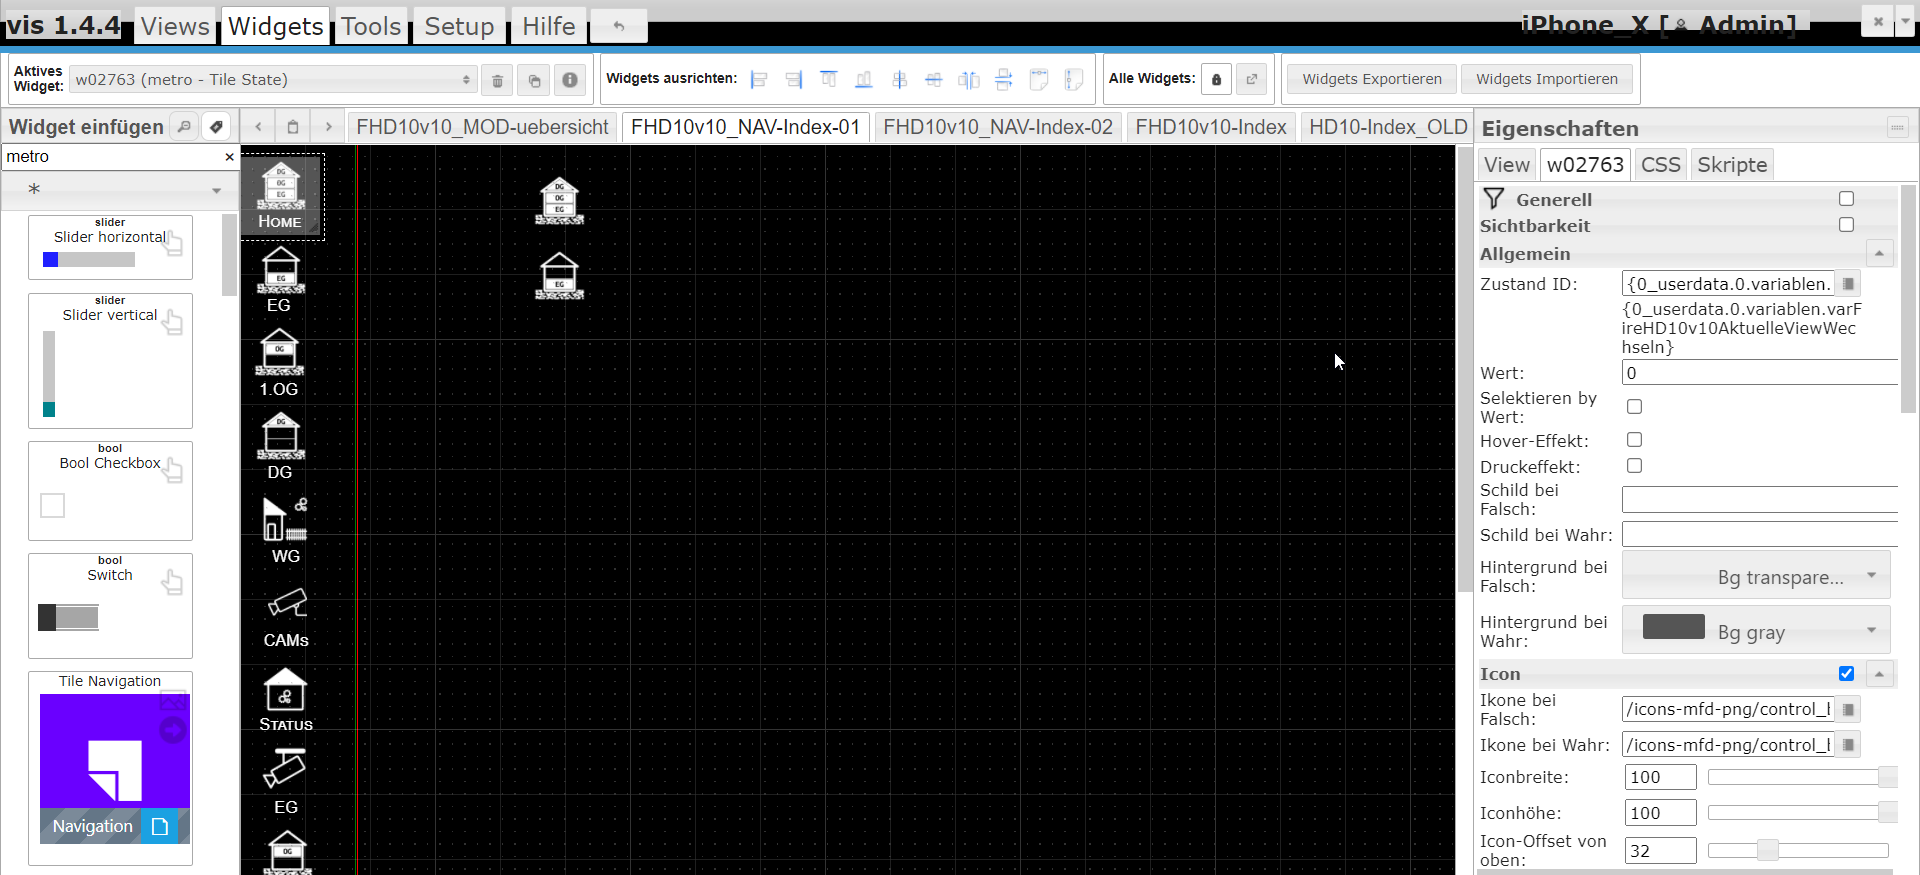Image resolution: width=1920 pixels, height=875 pixels.
Task: Align widgets to the top edge
Action: coord(829,79)
